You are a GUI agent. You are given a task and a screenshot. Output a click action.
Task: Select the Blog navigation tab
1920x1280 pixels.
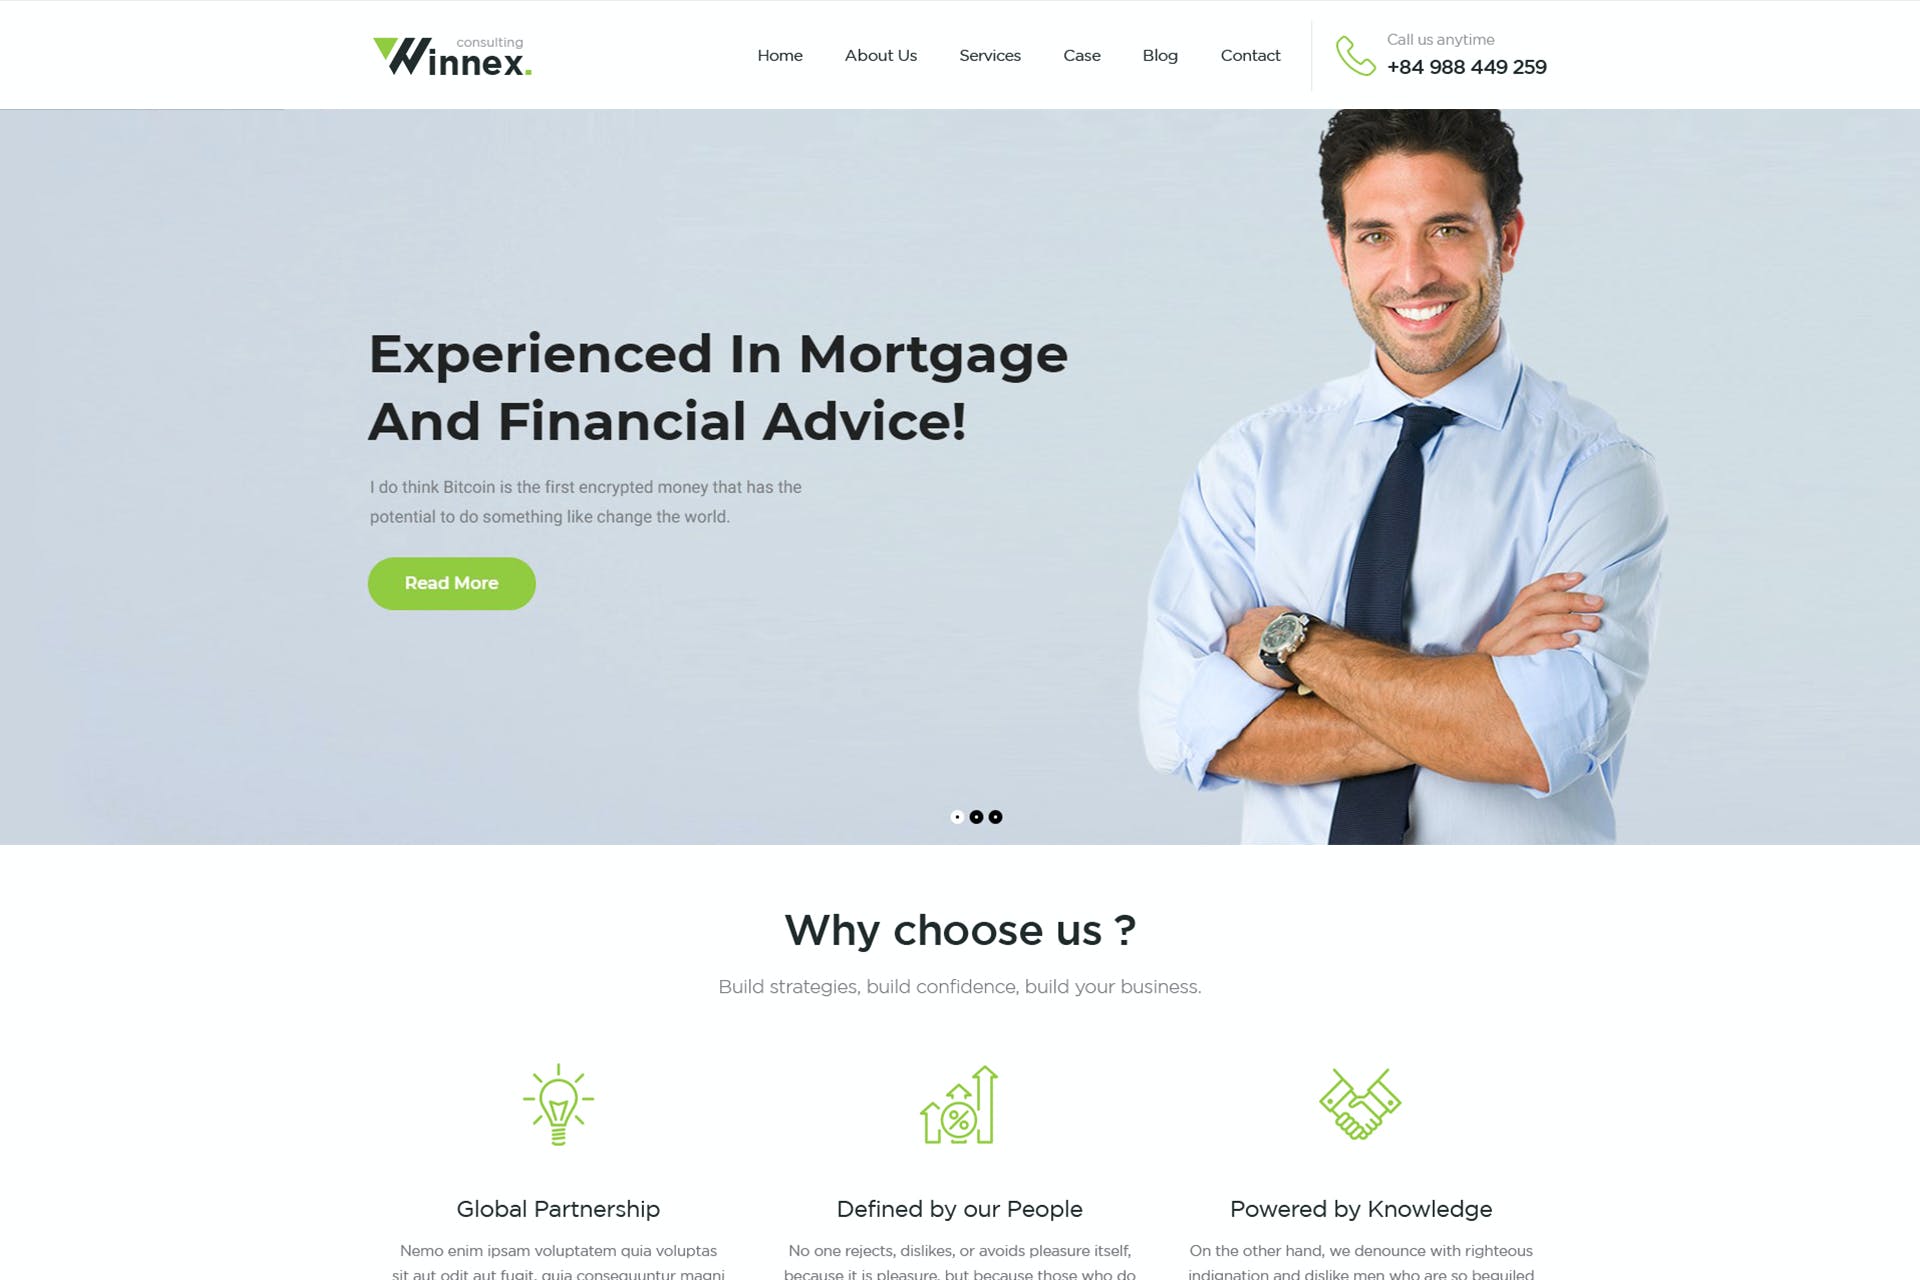[x=1160, y=54]
